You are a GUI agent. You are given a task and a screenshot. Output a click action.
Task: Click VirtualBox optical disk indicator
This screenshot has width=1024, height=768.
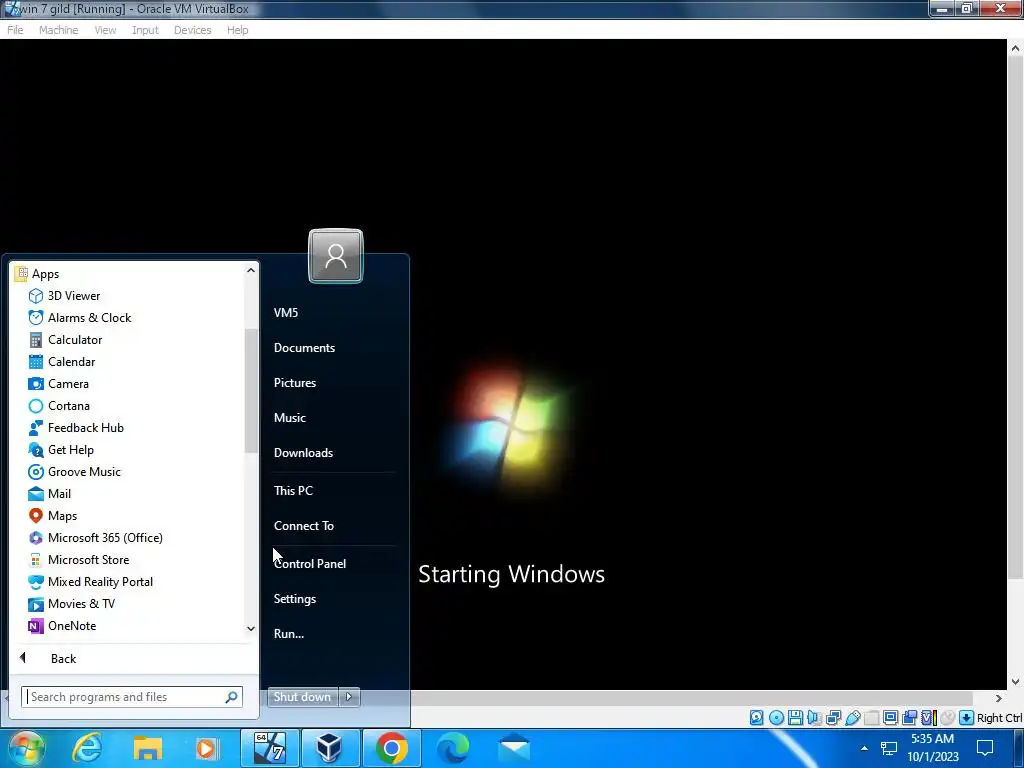(x=776, y=718)
